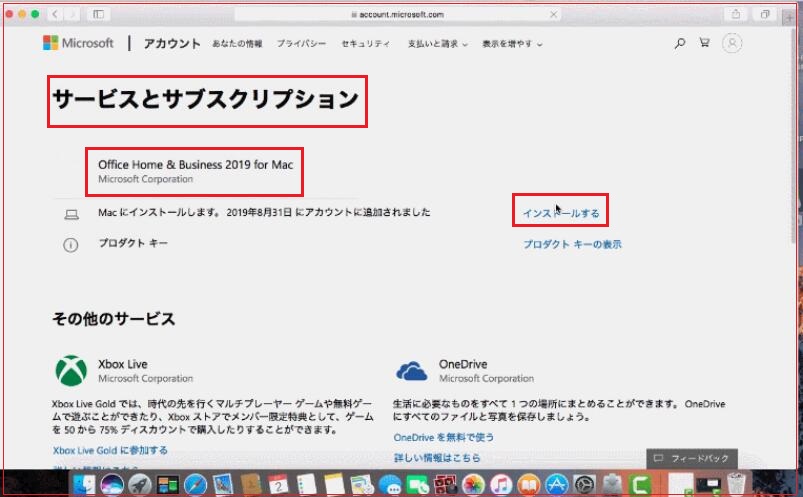Click the OneDrive を無料で使う link
The height and width of the screenshot is (497, 803).
[x=443, y=438]
